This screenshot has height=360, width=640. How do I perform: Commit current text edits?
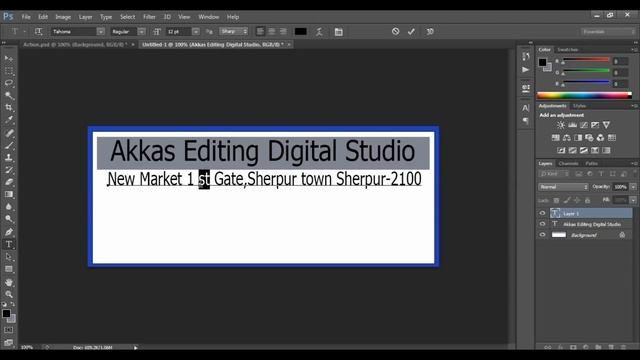[411, 31]
